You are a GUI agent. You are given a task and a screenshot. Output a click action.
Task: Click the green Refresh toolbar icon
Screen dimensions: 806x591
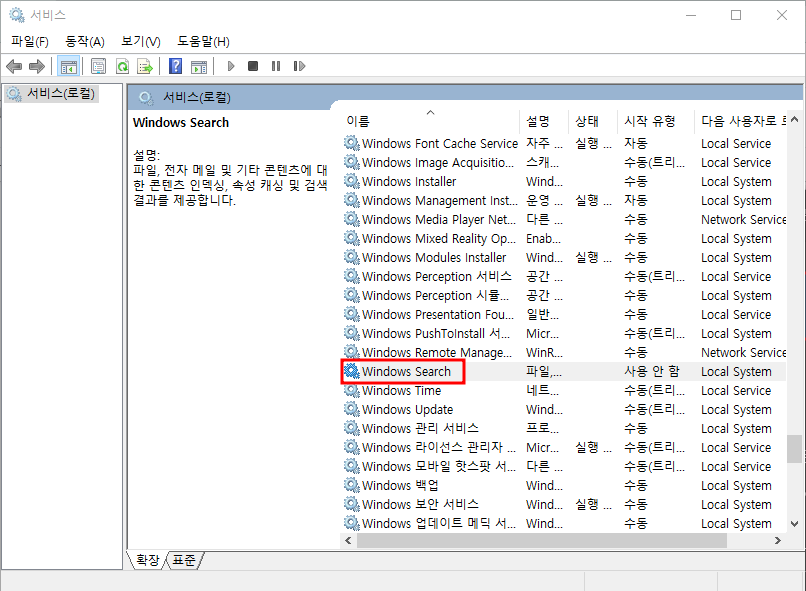click(x=122, y=66)
